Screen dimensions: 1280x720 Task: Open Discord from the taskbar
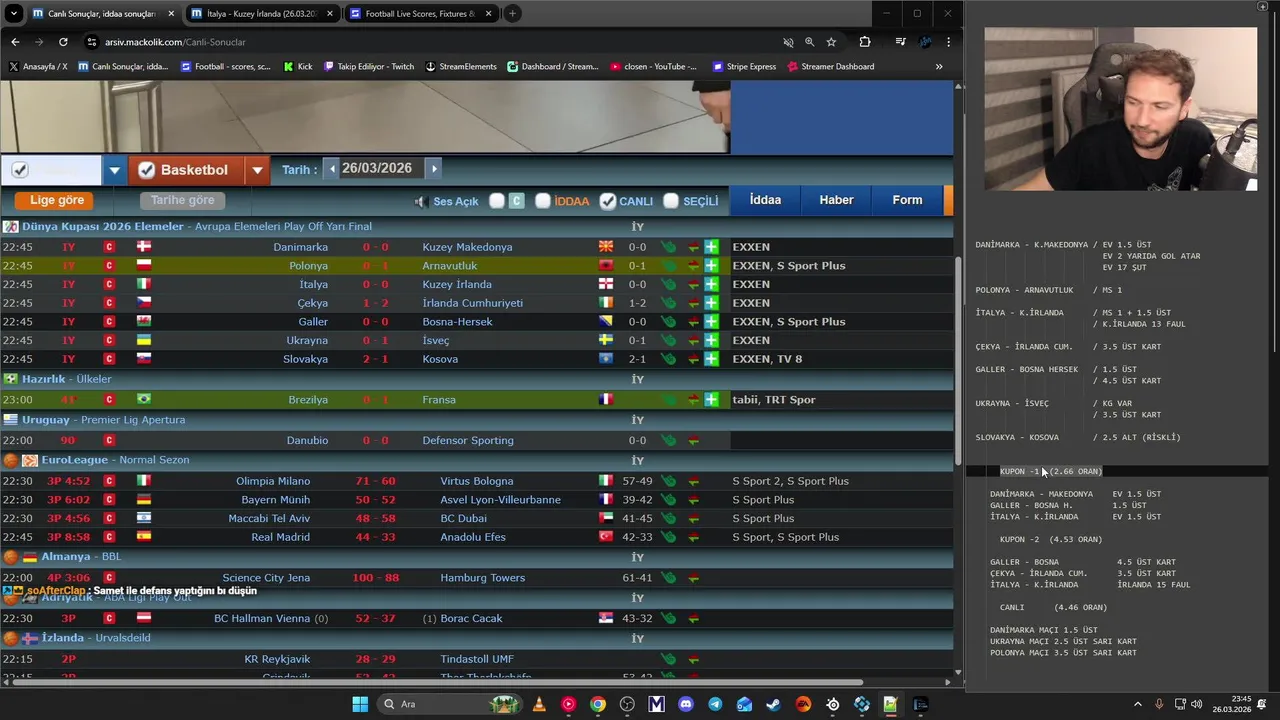[686, 704]
